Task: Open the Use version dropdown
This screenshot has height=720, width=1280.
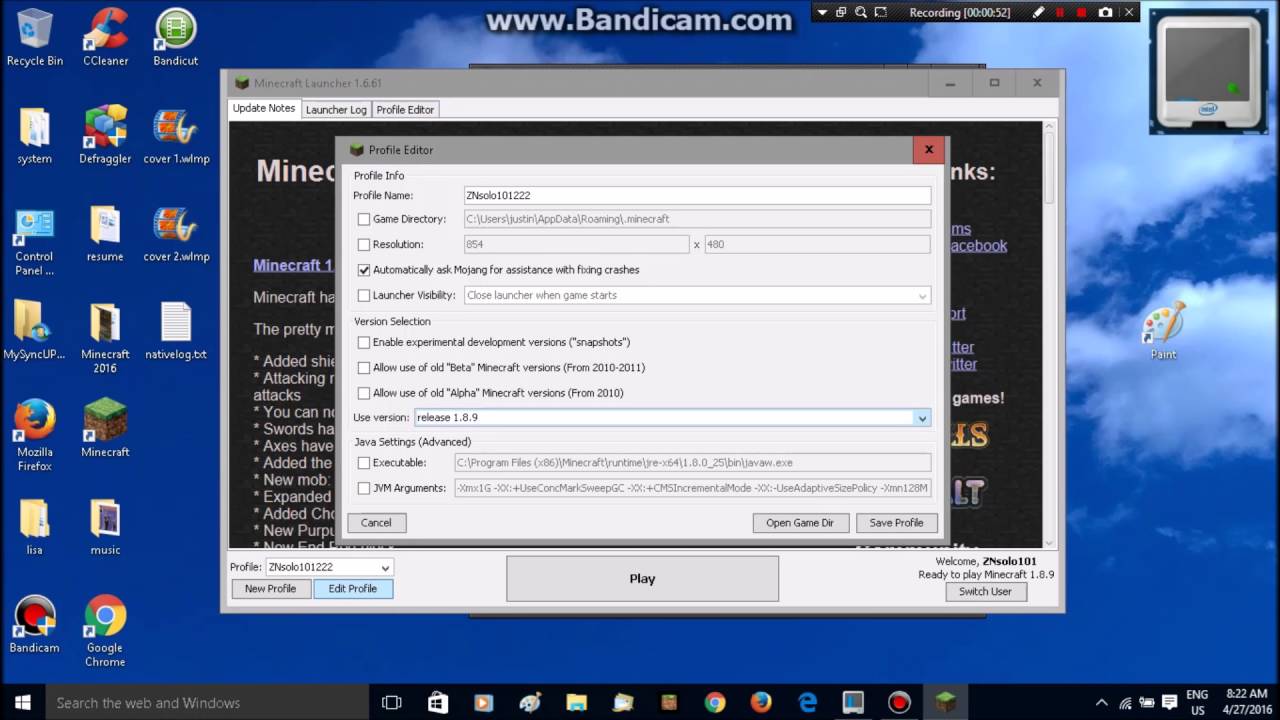Action: pyautogui.click(x=672, y=417)
